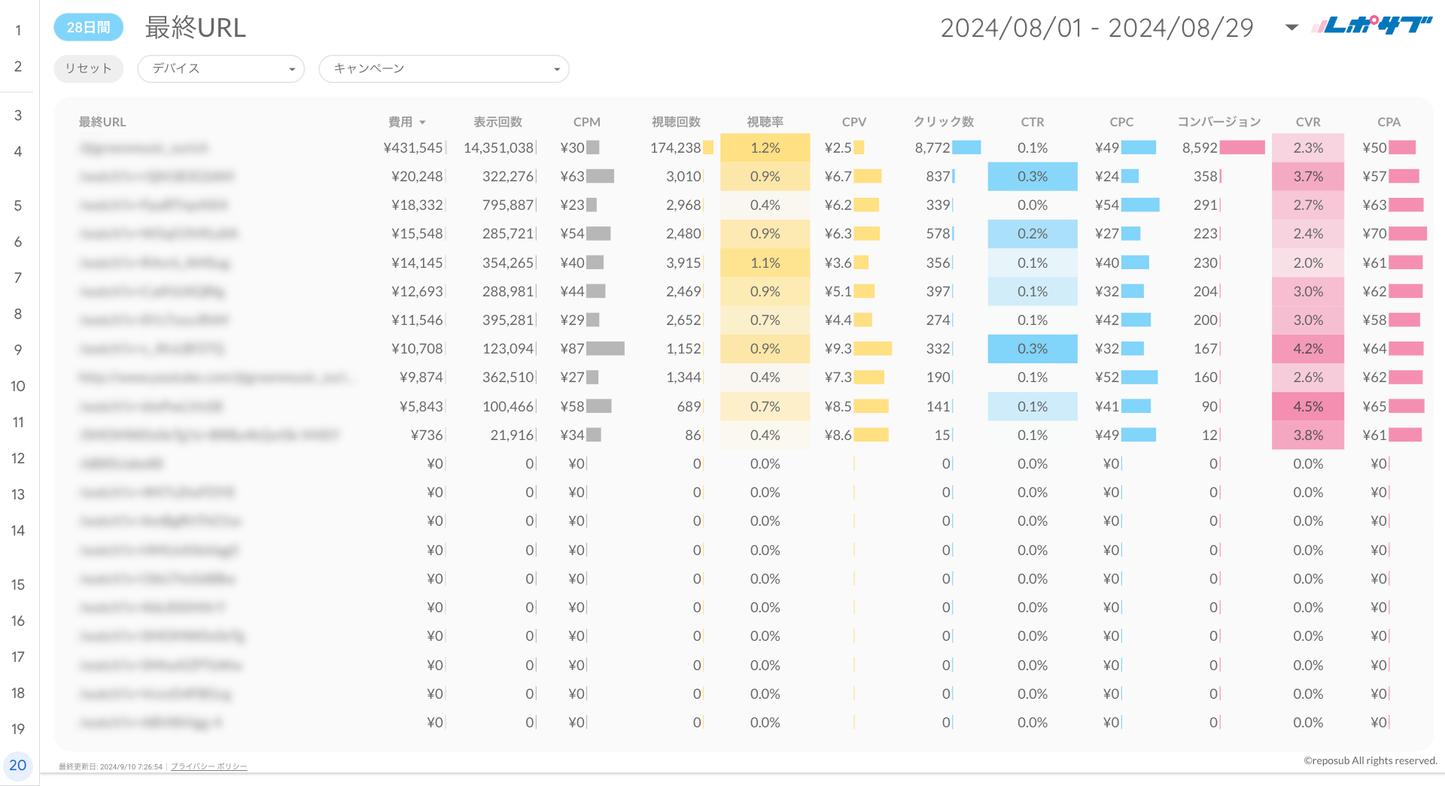Click the レポサブ logo
The width and height of the screenshot is (1445, 786).
[1372, 26]
